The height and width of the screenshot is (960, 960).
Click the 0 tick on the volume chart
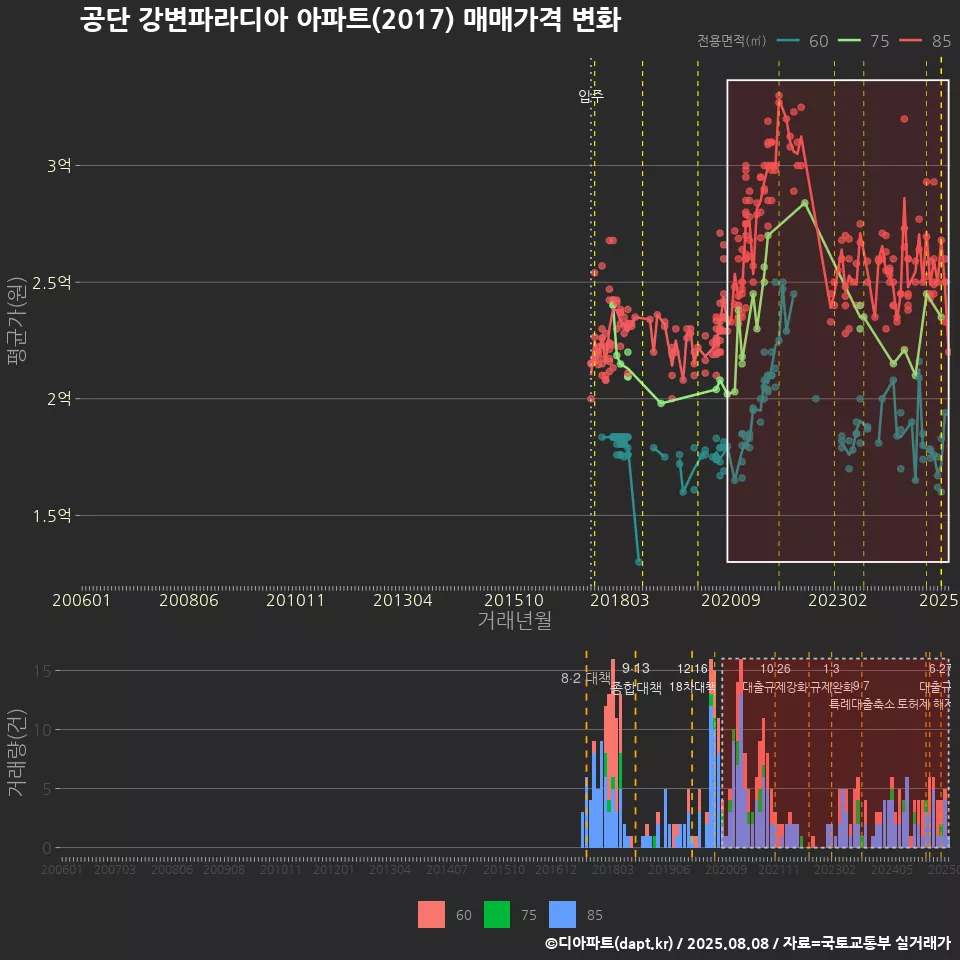47,849
